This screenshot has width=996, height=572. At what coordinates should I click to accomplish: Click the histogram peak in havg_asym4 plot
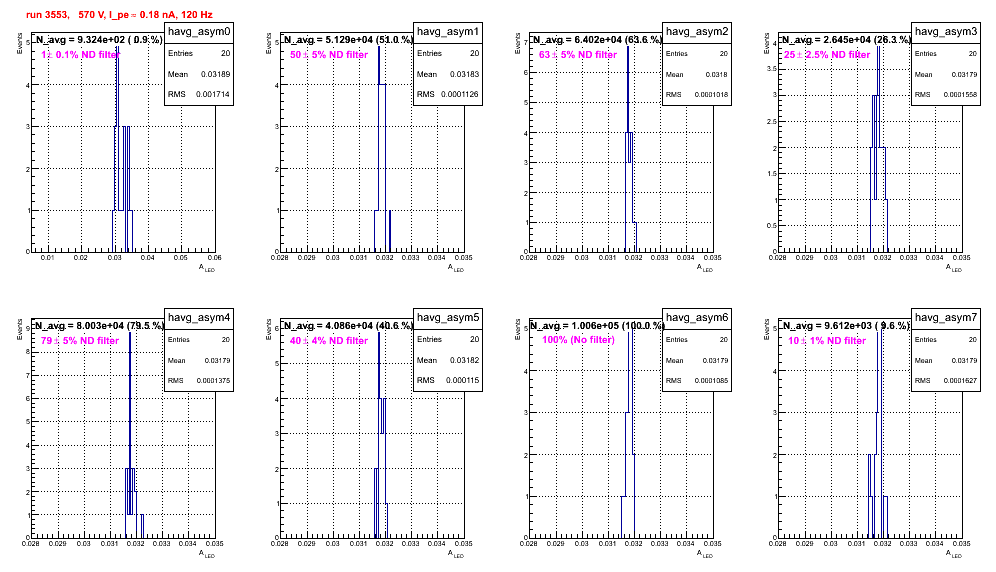point(130,334)
